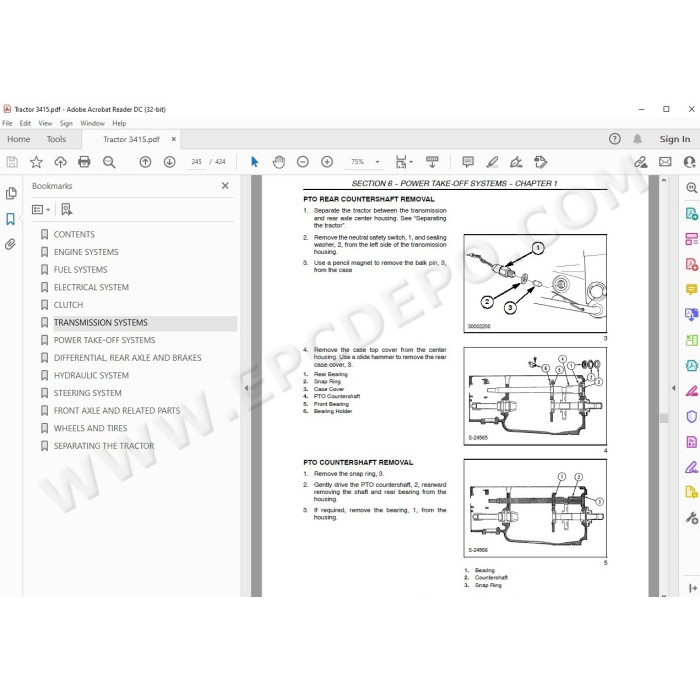Go to next page arrow

[x=169, y=162]
